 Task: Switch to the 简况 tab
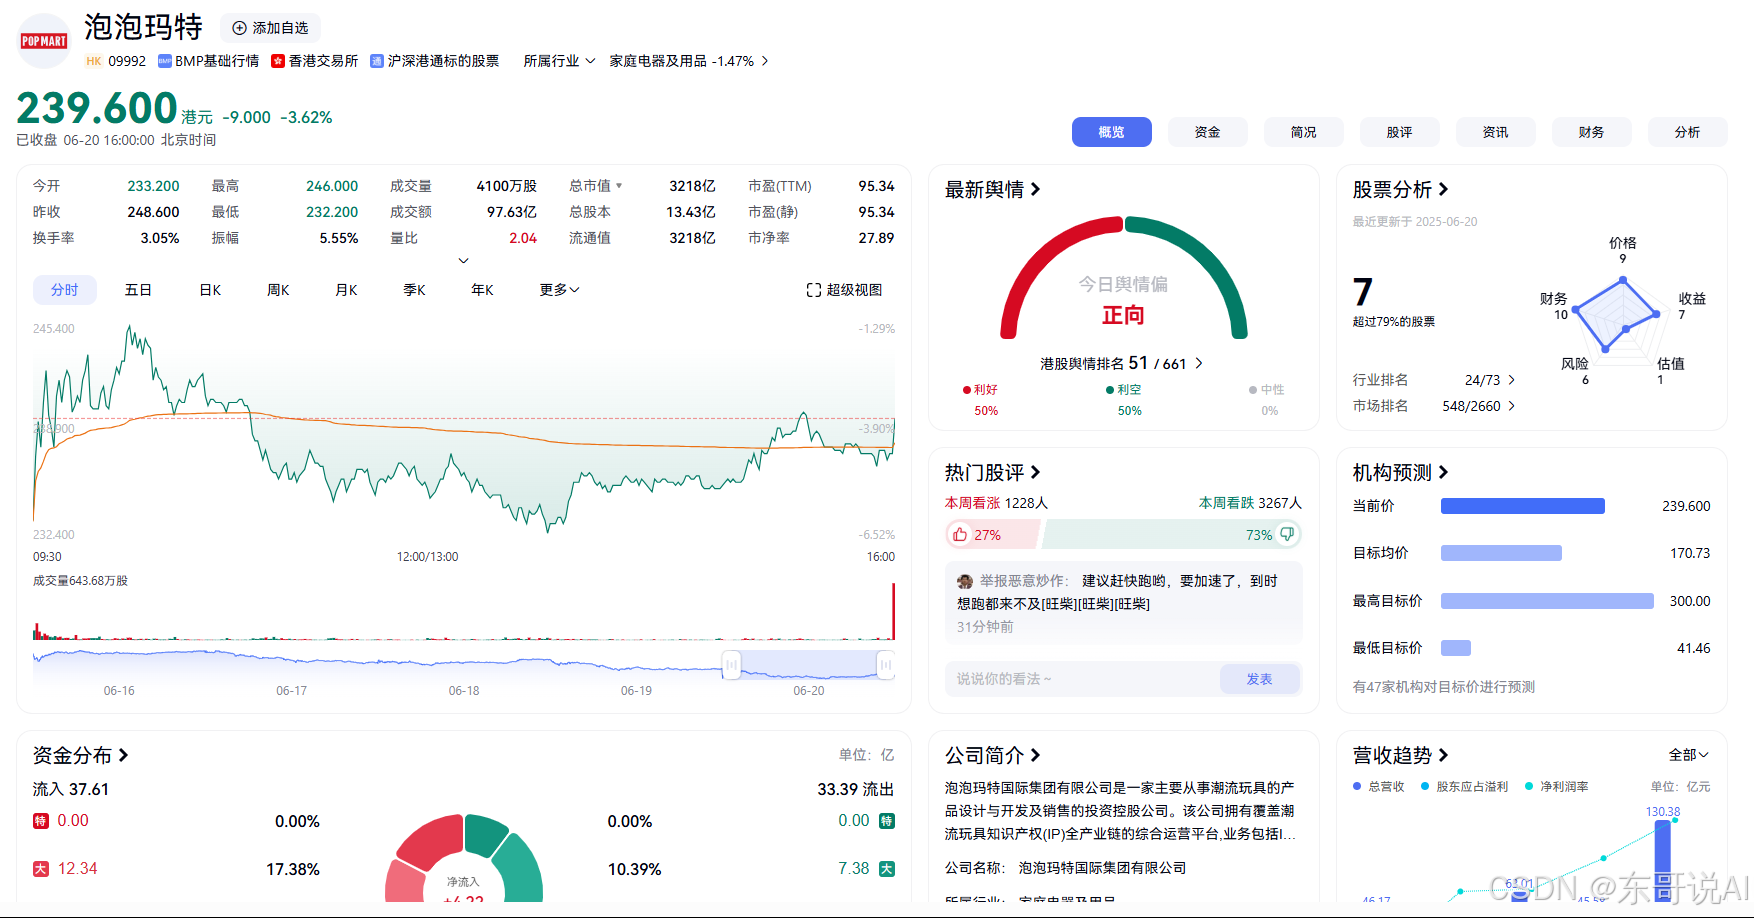tap(1303, 132)
